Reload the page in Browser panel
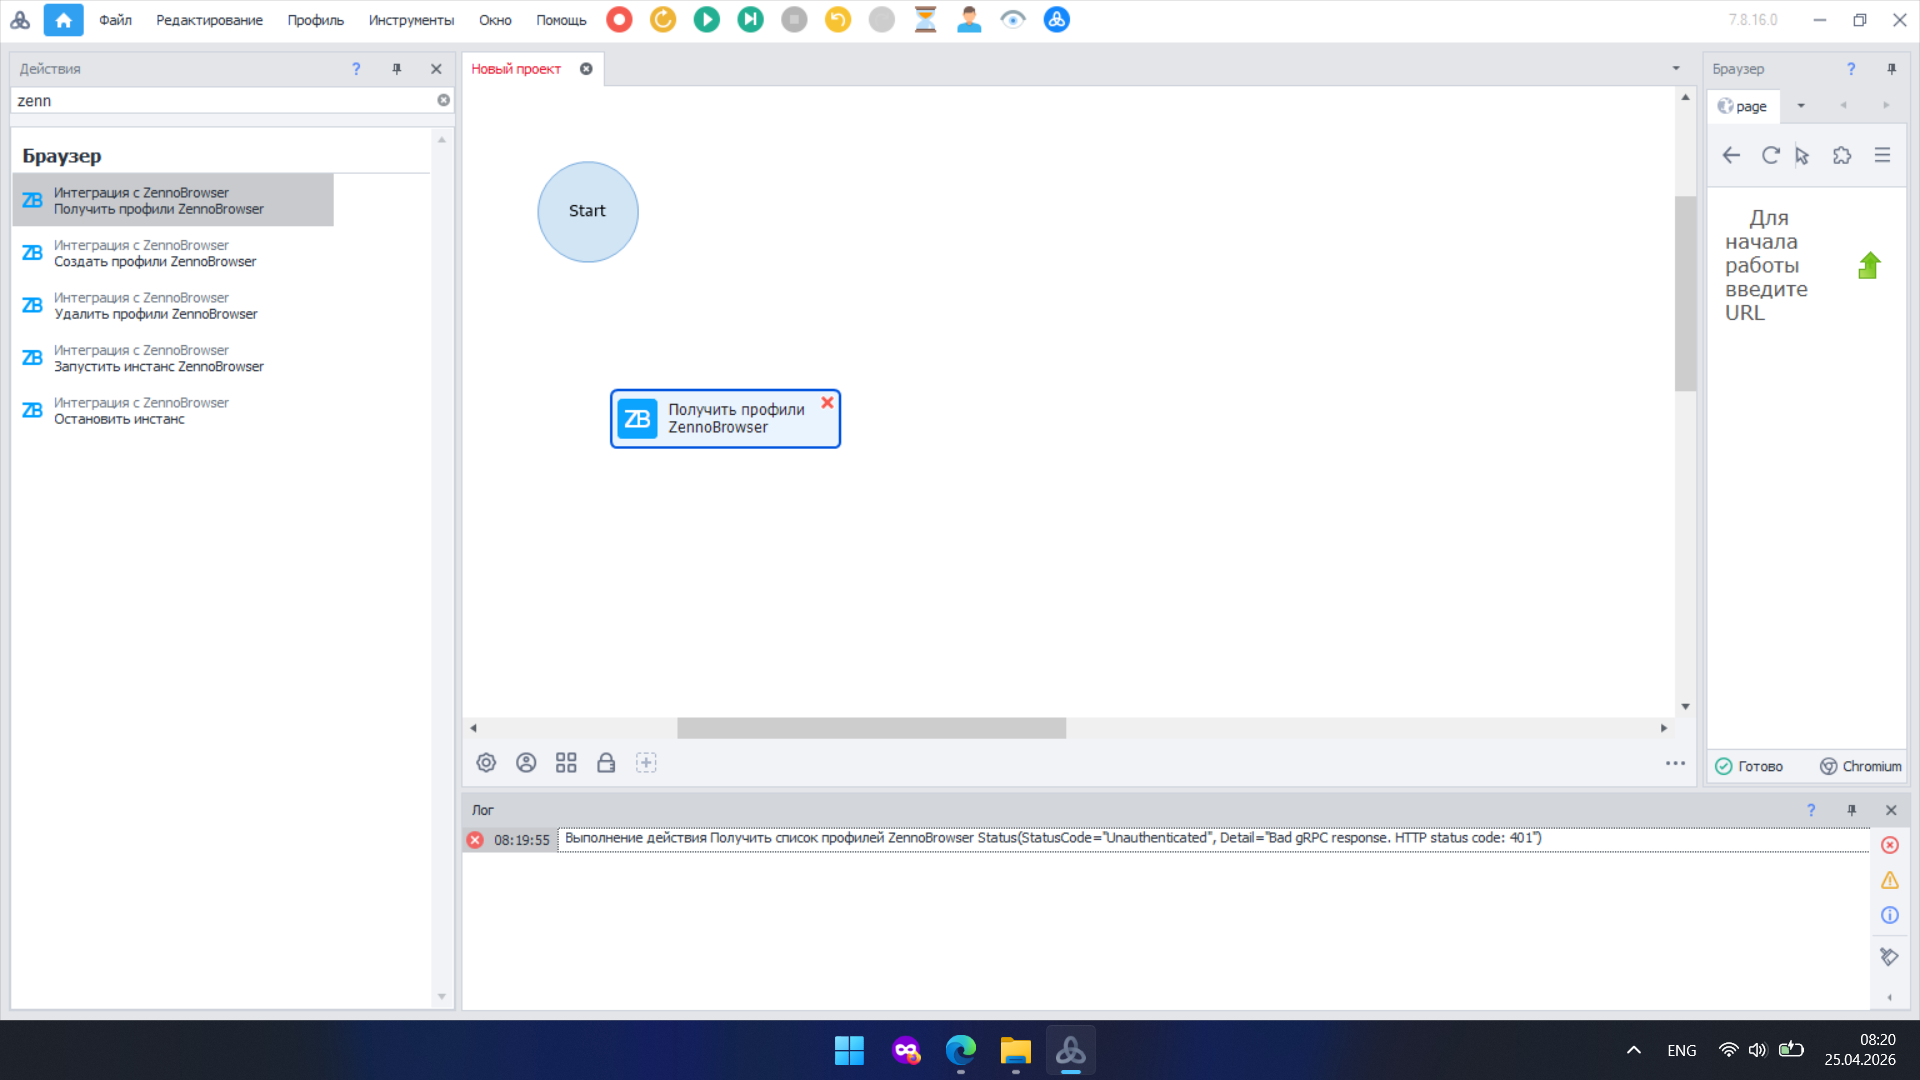This screenshot has width=1920, height=1080. tap(1770, 155)
